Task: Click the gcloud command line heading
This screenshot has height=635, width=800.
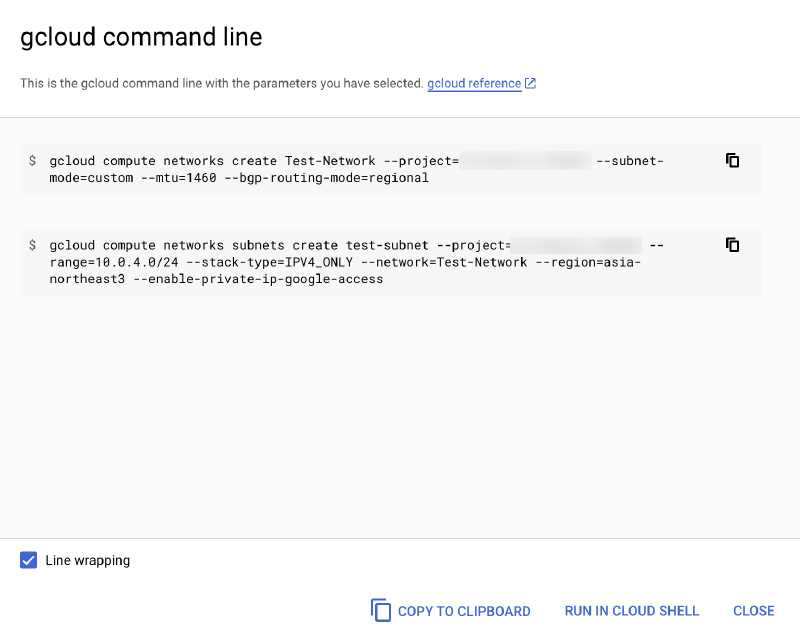Action: pos(141,37)
